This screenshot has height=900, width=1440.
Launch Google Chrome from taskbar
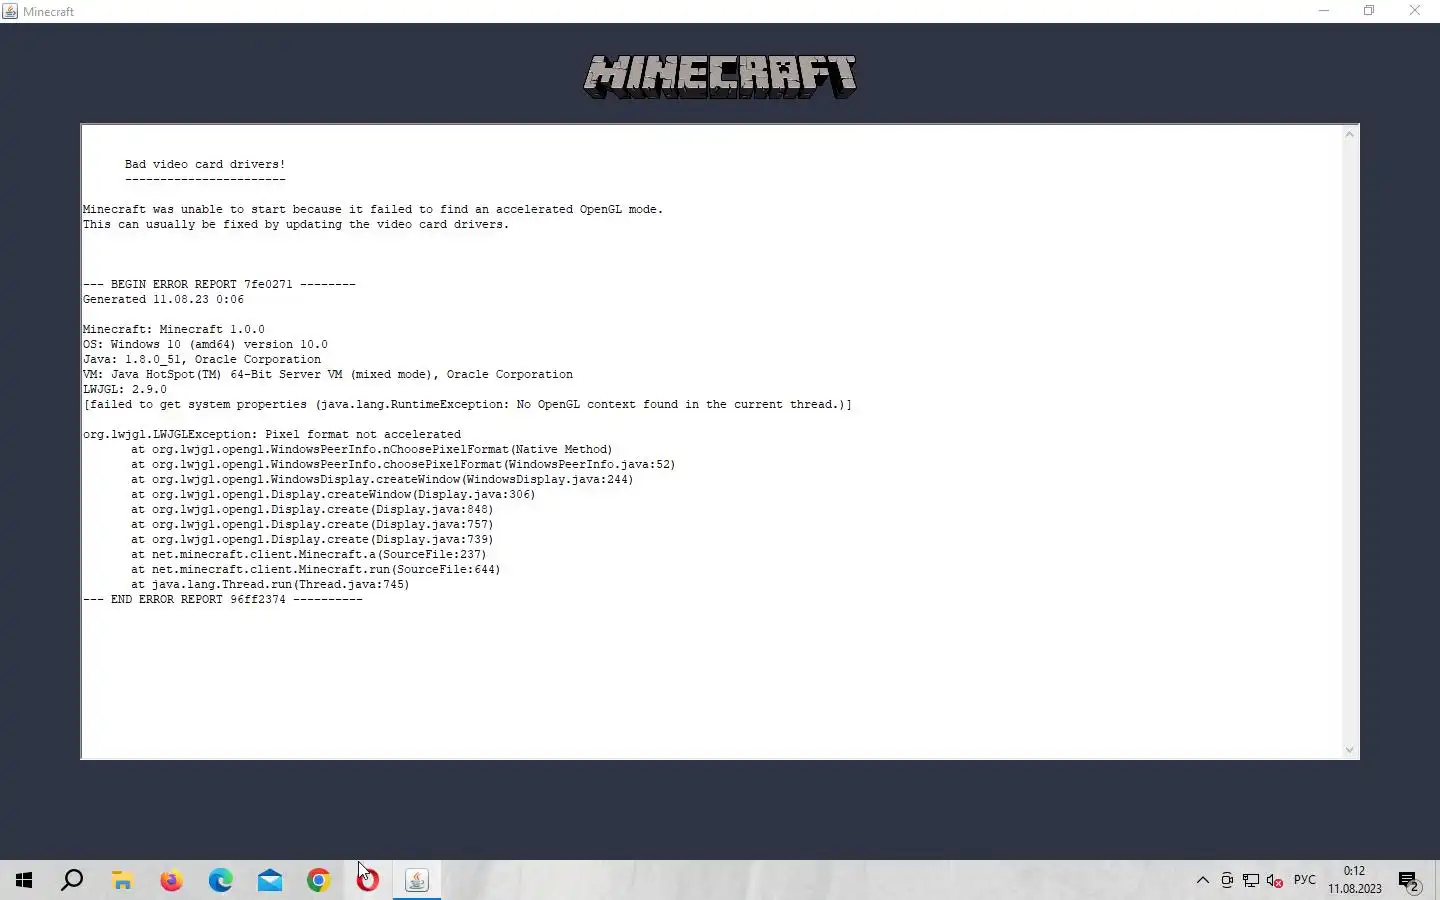pyautogui.click(x=319, y=880)
